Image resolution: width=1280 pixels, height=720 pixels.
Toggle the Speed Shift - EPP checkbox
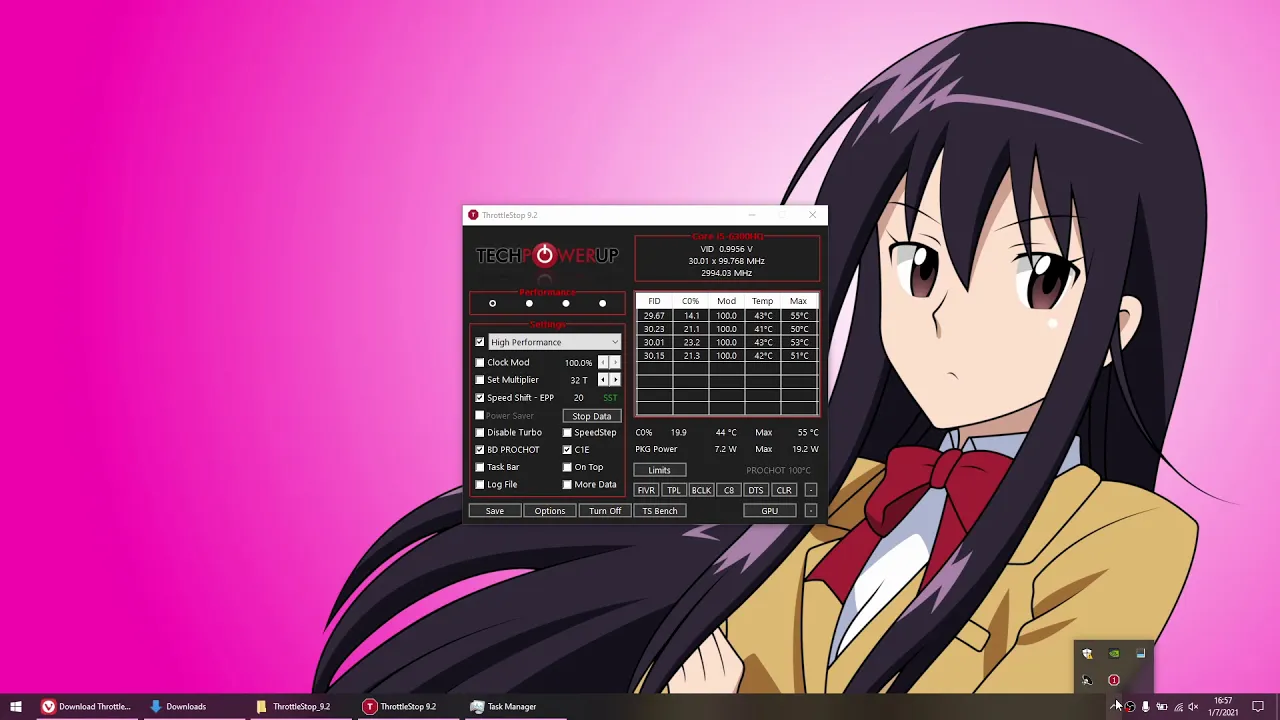tap(480, 398)
